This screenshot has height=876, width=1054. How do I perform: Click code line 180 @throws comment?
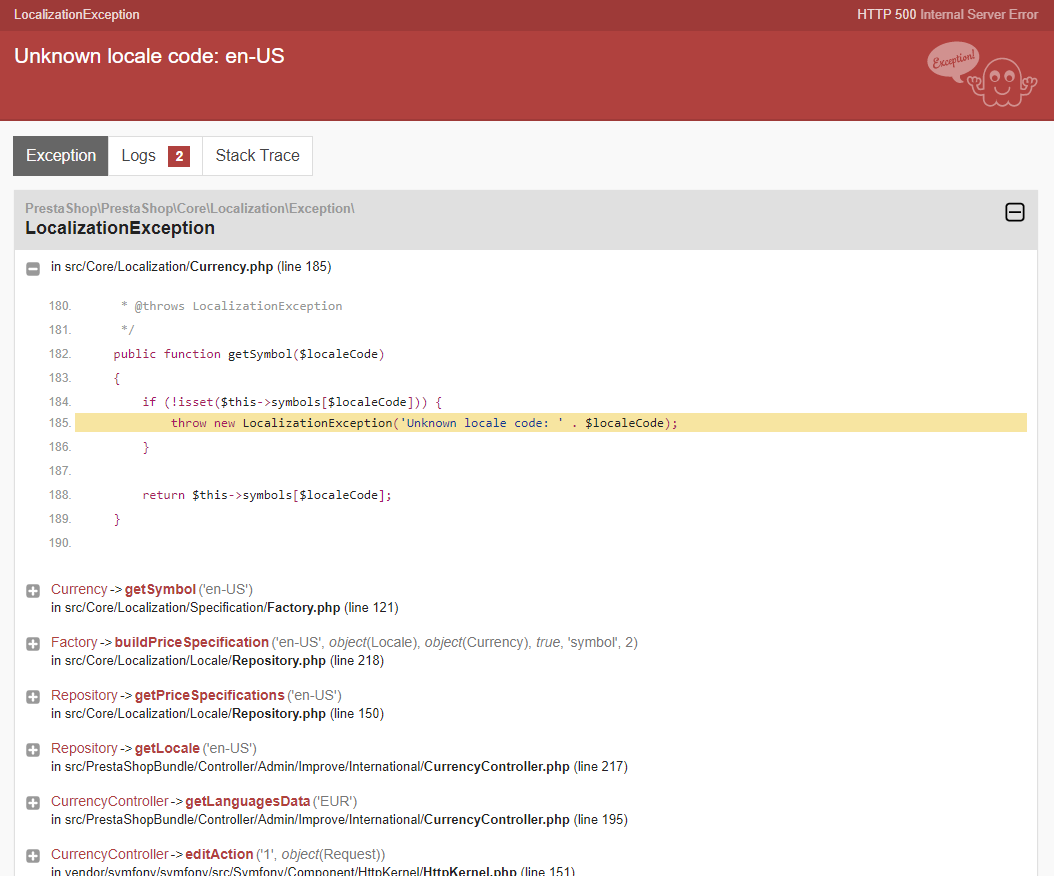[231, 307]
